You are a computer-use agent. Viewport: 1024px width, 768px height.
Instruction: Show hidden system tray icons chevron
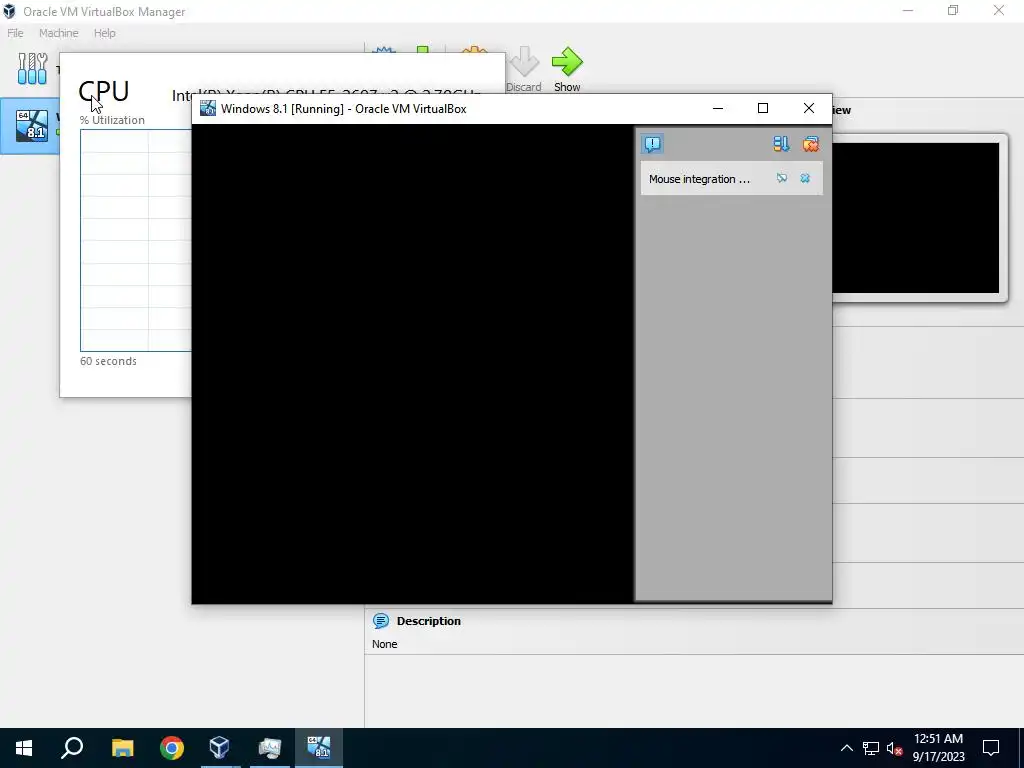pyautogui.click(x=846, y=748)
